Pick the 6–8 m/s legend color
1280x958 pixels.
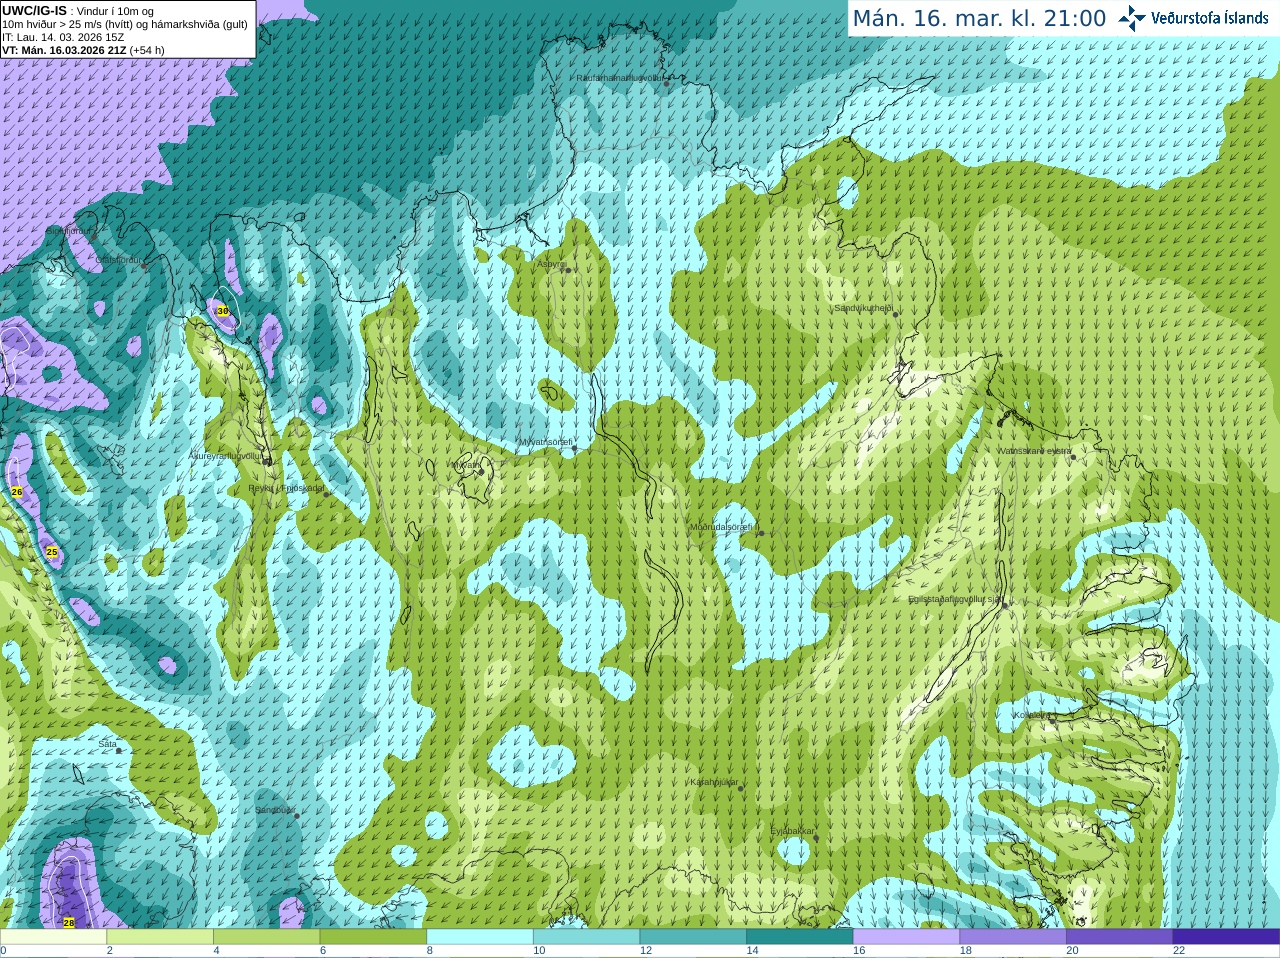click(373, 937)
